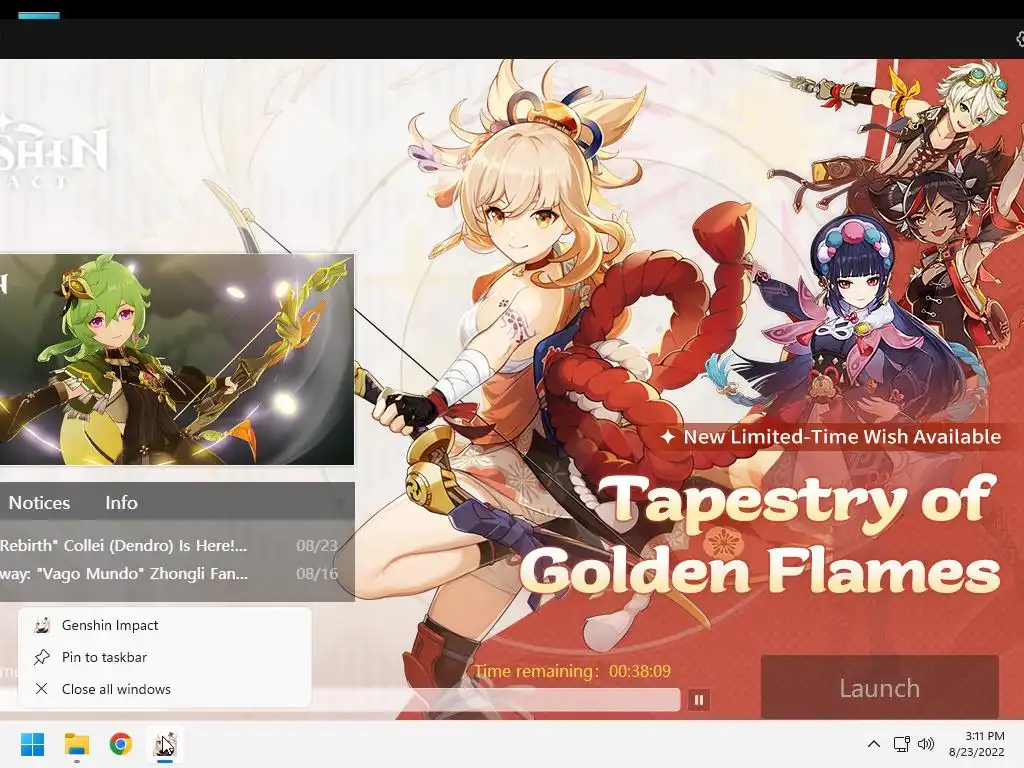Open the clock showing 3:11 PM
The height and width of the screenshot is (768, 1024).
[977, 744]
